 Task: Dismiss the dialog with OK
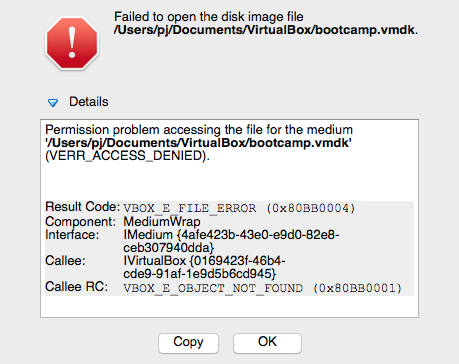[267, 343]
